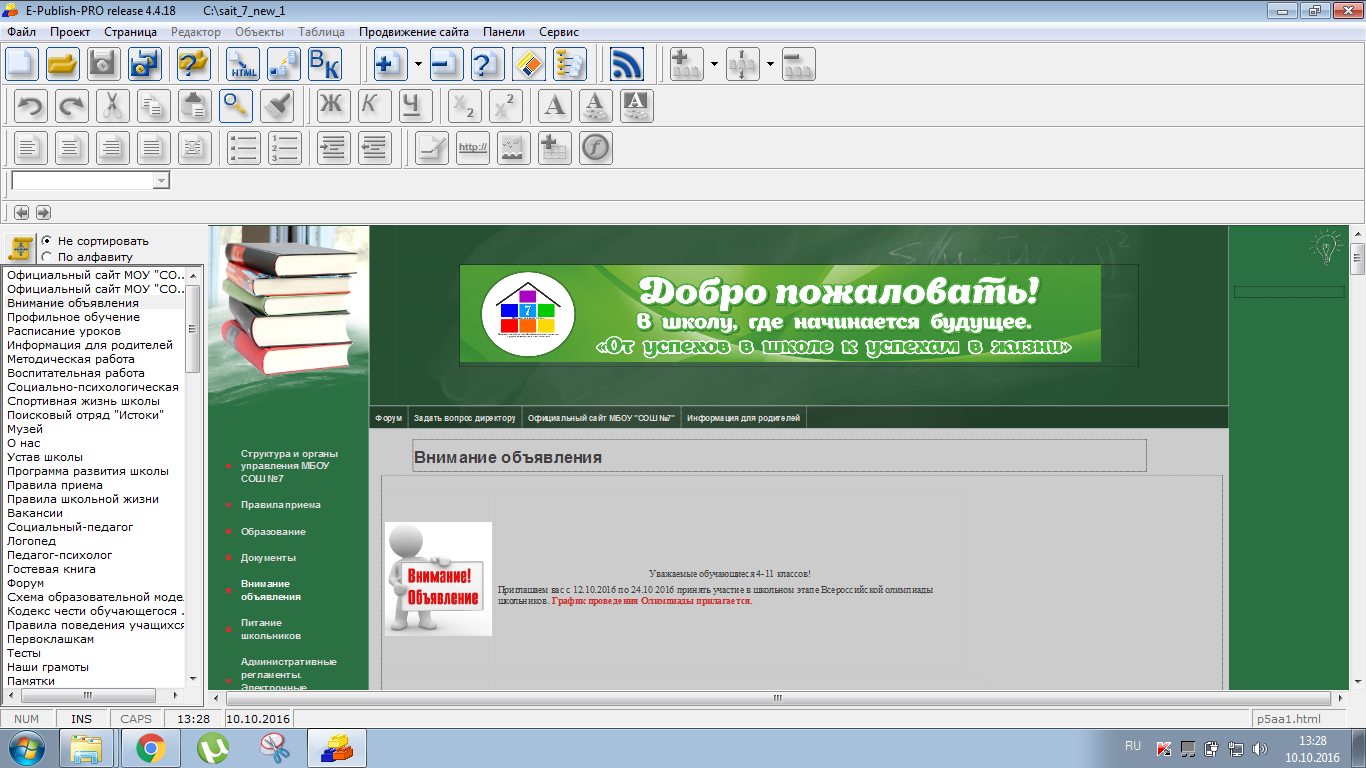Select the 'По алфавиту' radio button
1366x768 pixels.
(47, 257)
